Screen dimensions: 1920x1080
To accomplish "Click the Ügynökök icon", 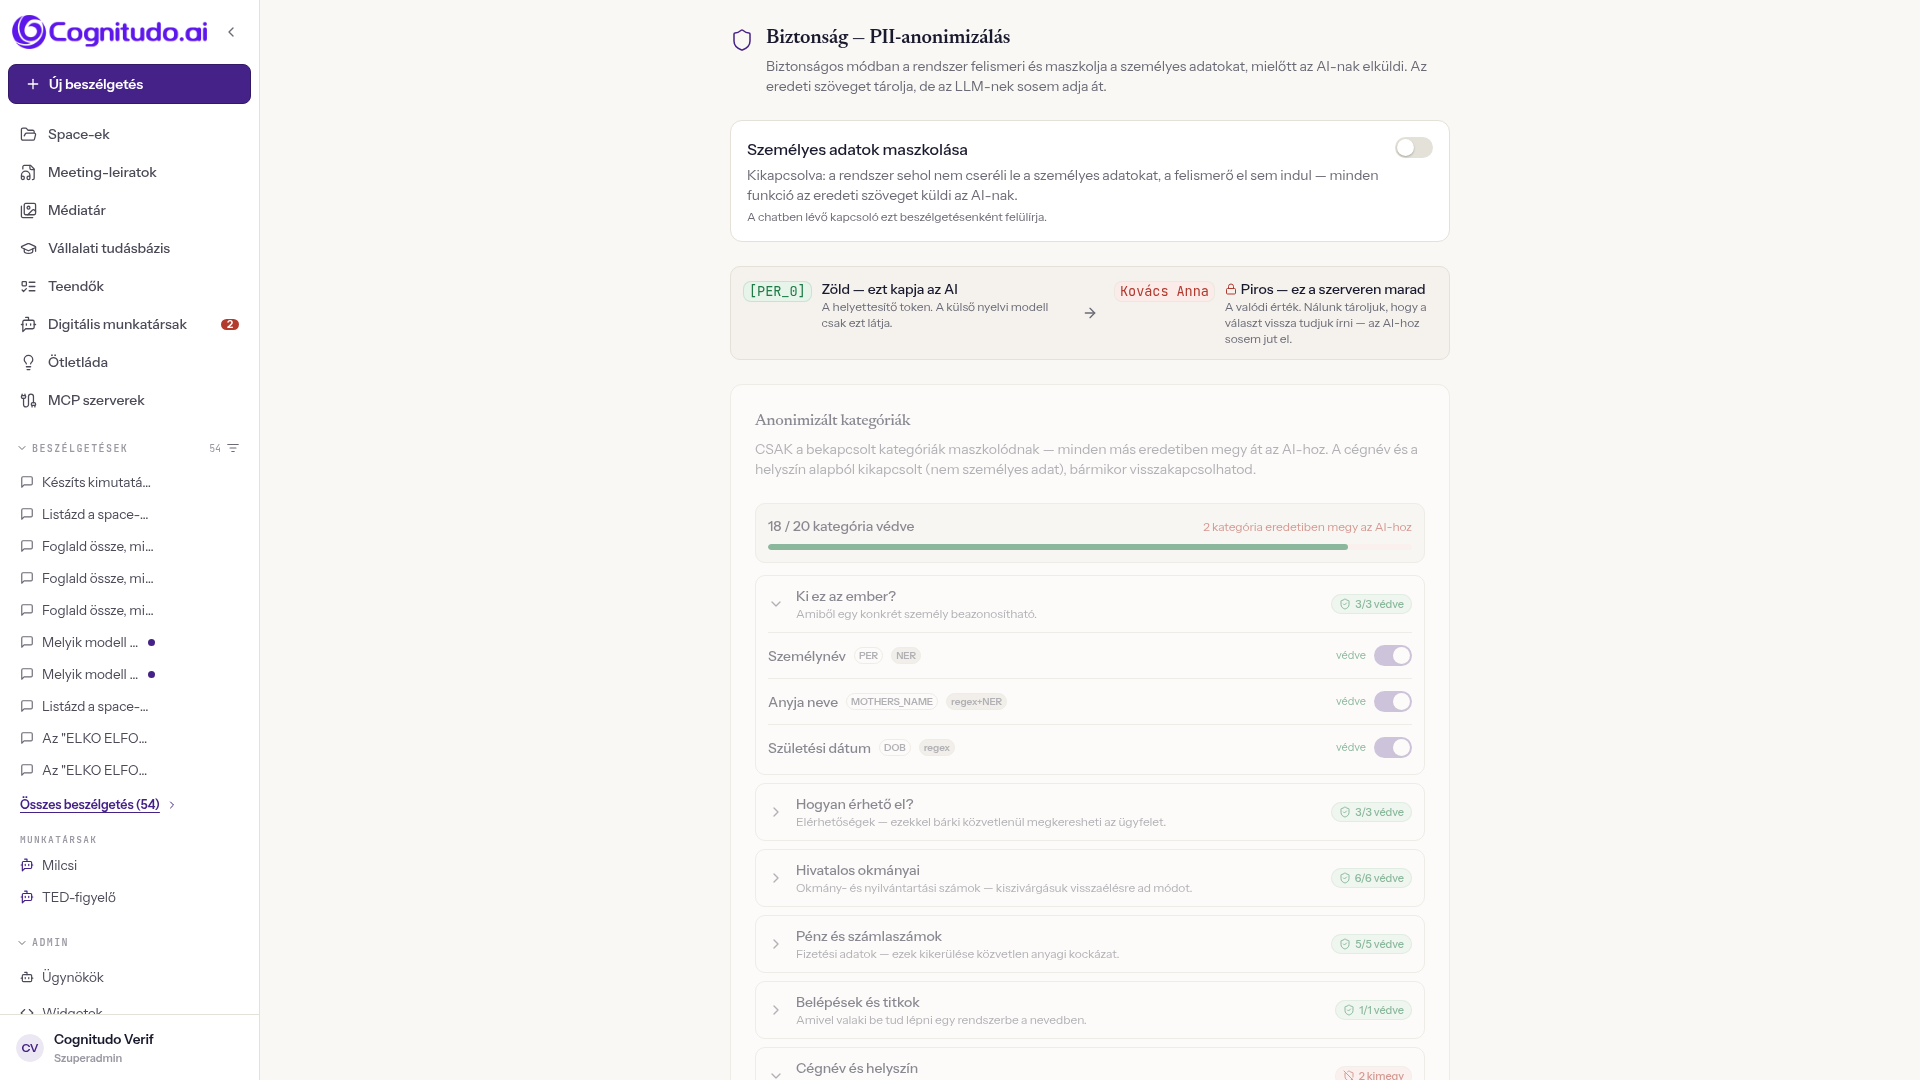I will coord(27,977).
